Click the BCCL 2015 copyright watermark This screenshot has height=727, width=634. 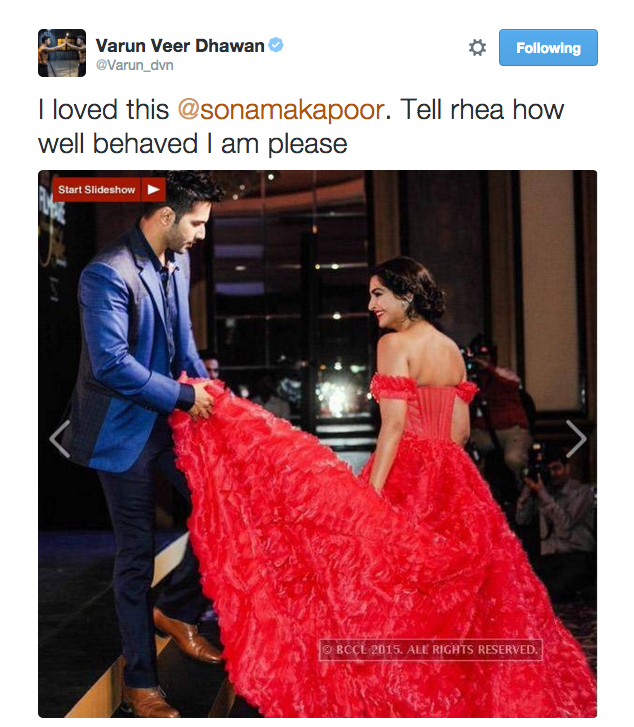point(430,650)
